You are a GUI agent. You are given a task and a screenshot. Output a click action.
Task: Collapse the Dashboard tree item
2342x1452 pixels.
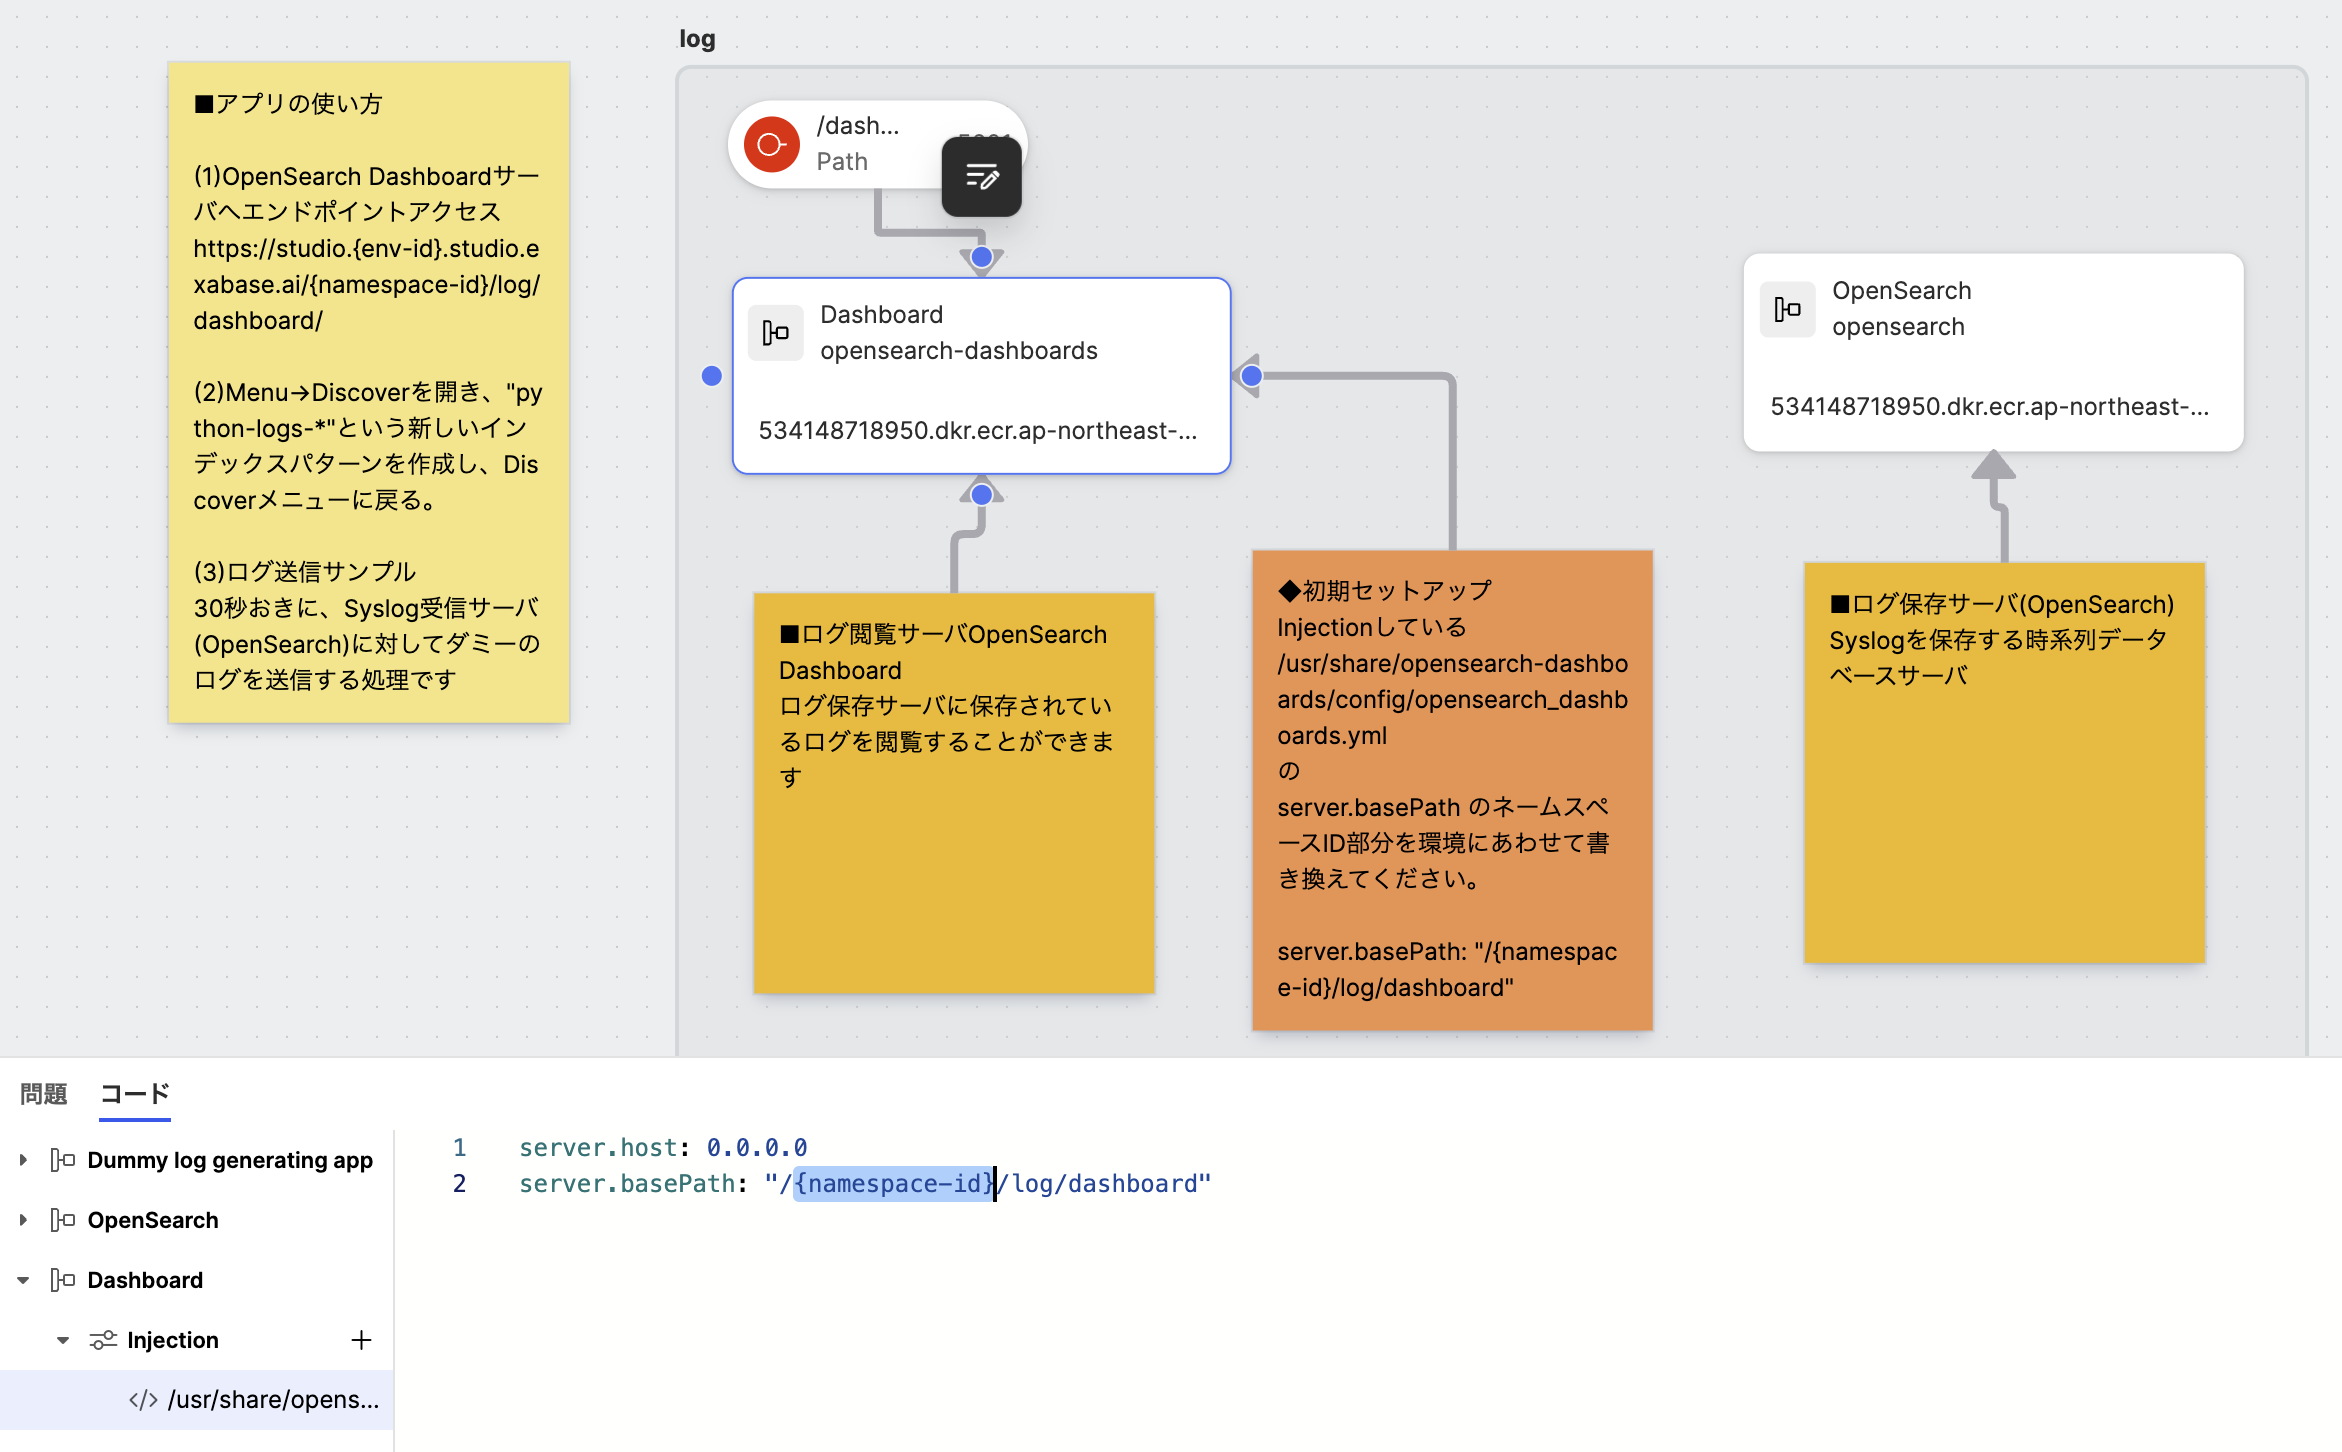(23, 1280)
